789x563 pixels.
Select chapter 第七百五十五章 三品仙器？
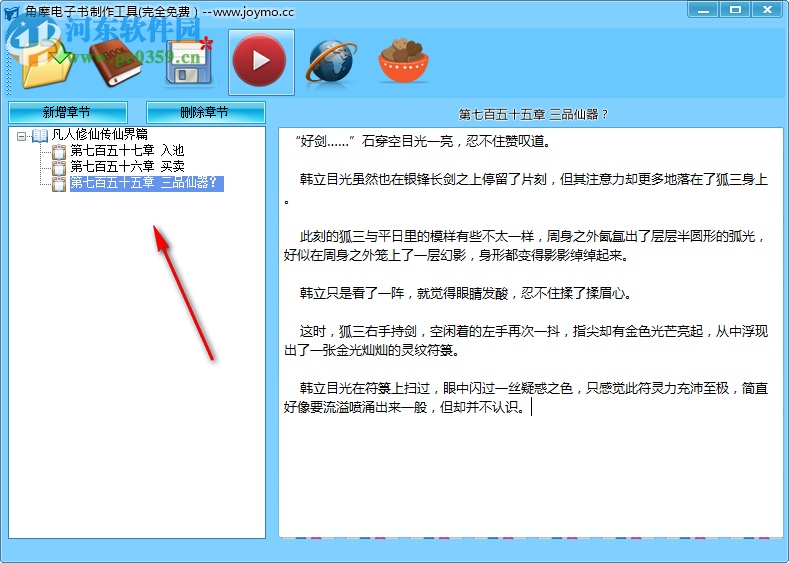pyautogui.click(x=146, y=183)
